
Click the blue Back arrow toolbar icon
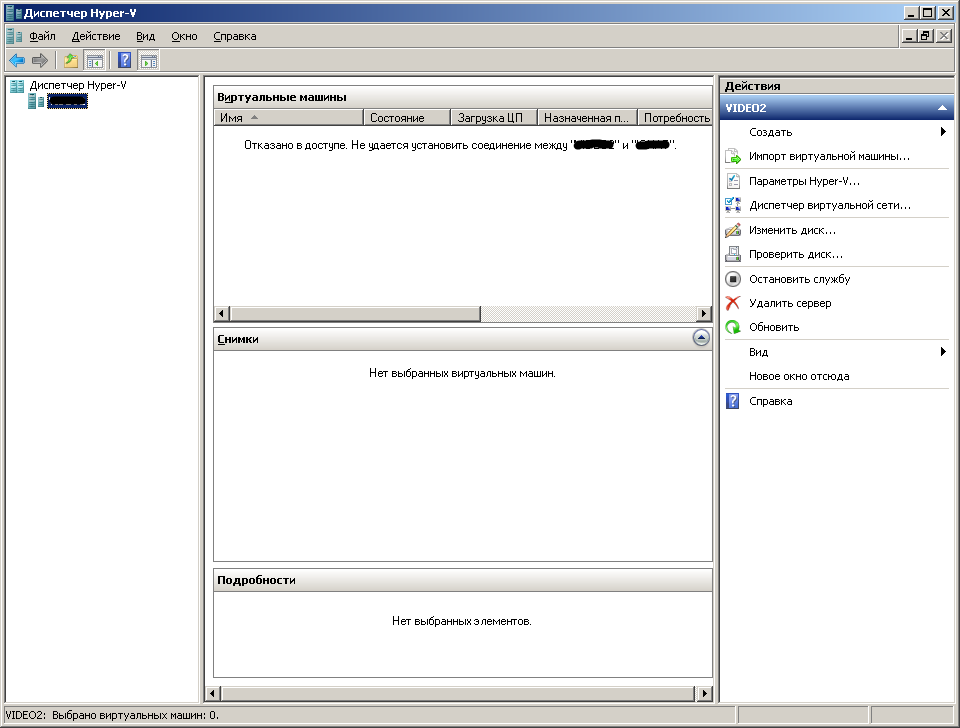coord(17,61)
